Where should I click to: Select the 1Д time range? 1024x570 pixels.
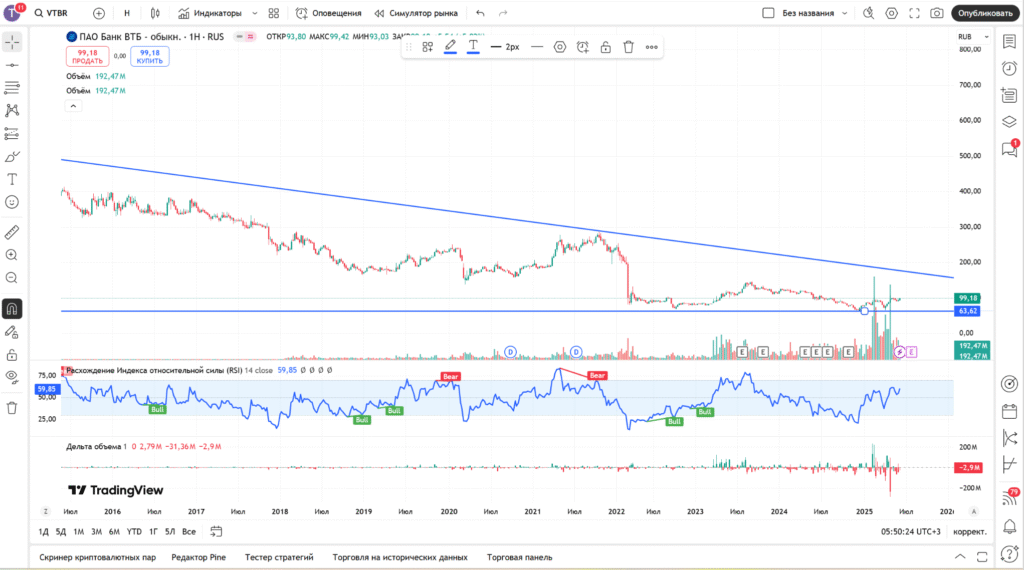point(44,531)
